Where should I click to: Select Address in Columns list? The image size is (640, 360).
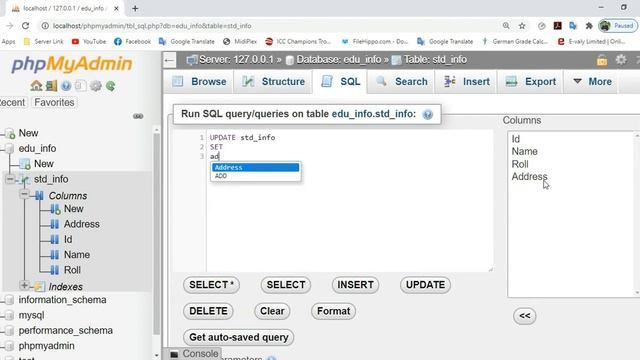(529, 177)
